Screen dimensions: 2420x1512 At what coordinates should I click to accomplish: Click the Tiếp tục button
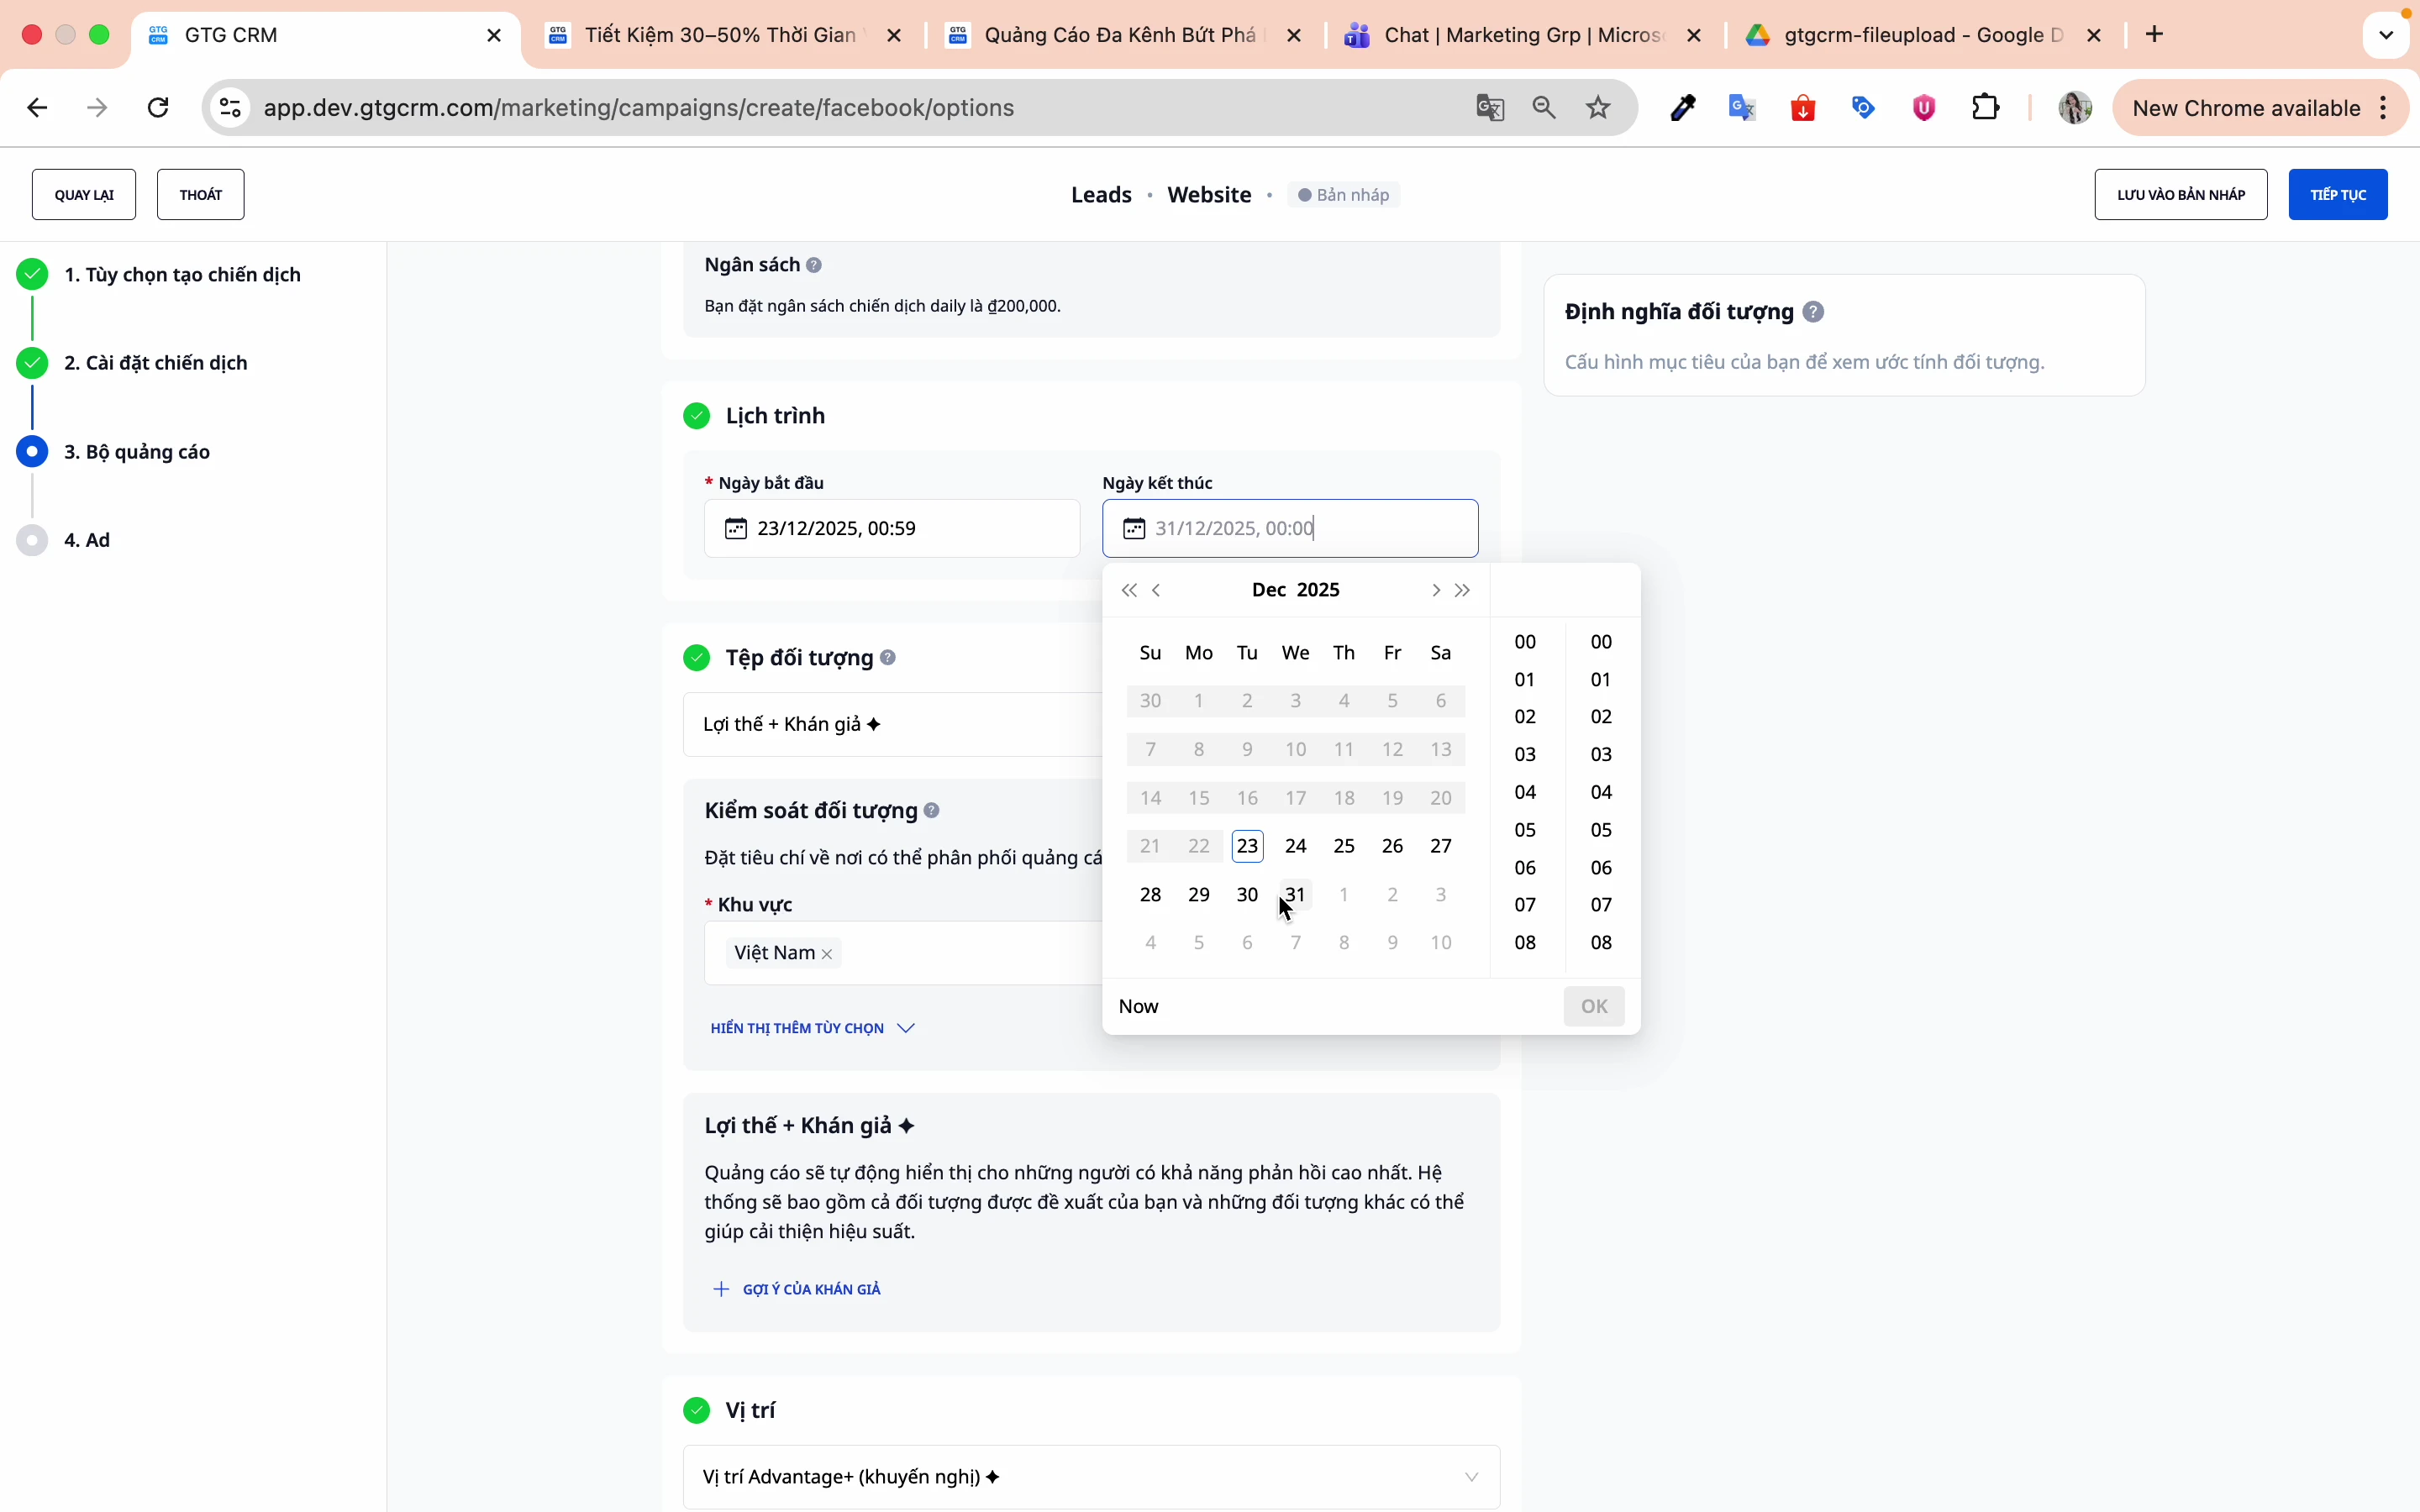coord(2337,195)
